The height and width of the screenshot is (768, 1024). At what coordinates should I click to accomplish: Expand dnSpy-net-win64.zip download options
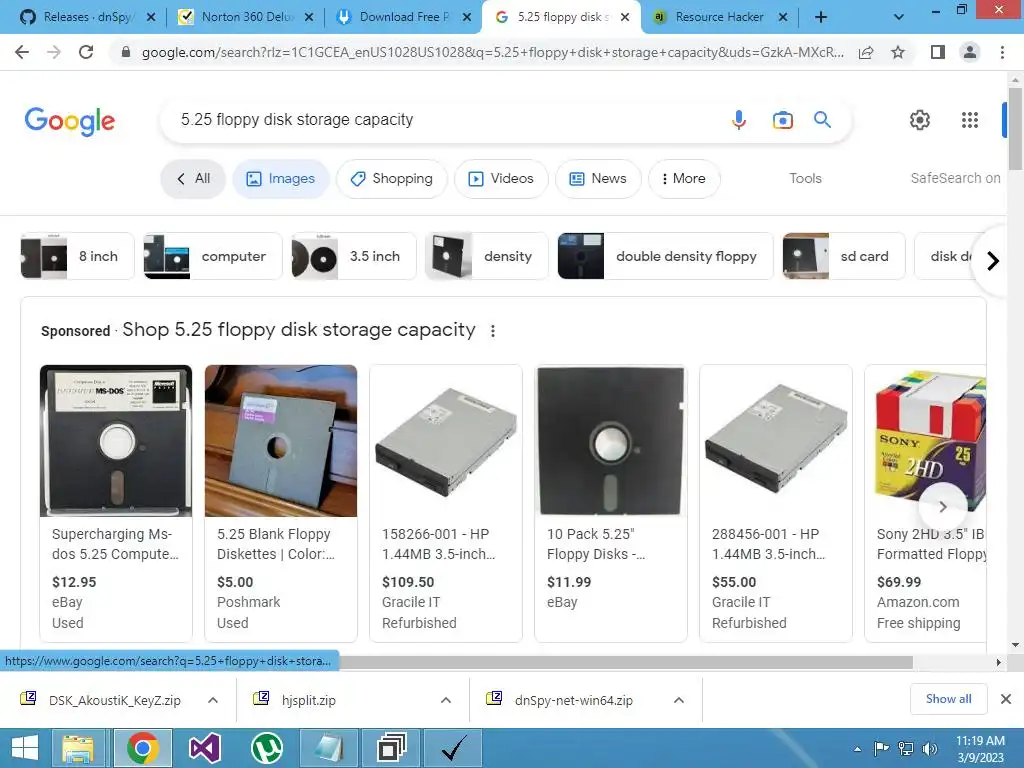[679, 700]
